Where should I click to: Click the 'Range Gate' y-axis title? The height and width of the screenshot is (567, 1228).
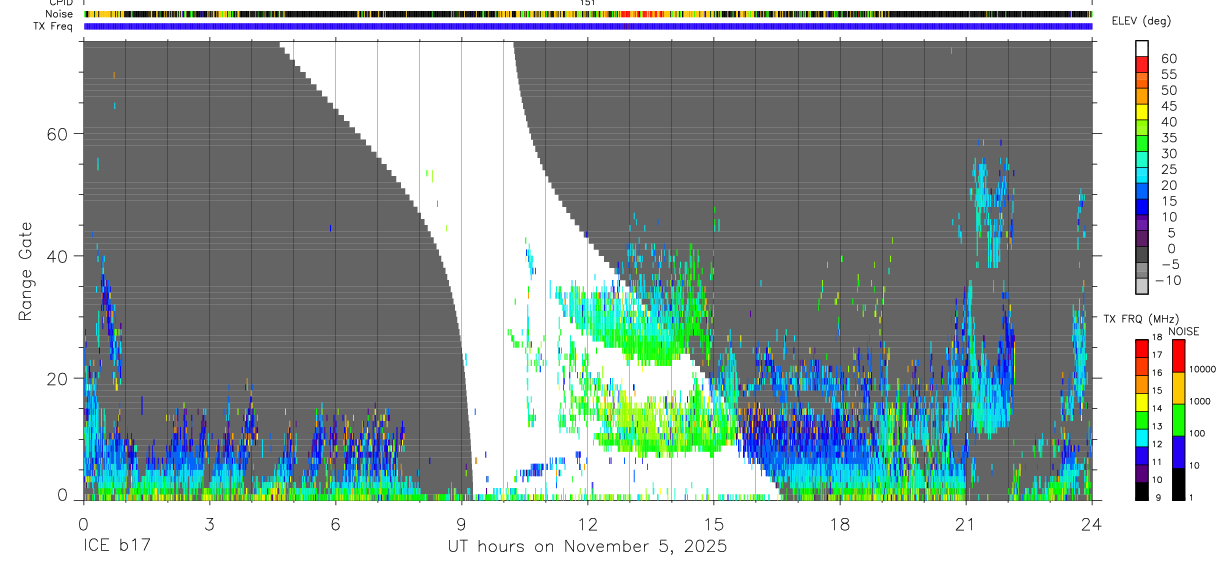(x=26, y=270)
